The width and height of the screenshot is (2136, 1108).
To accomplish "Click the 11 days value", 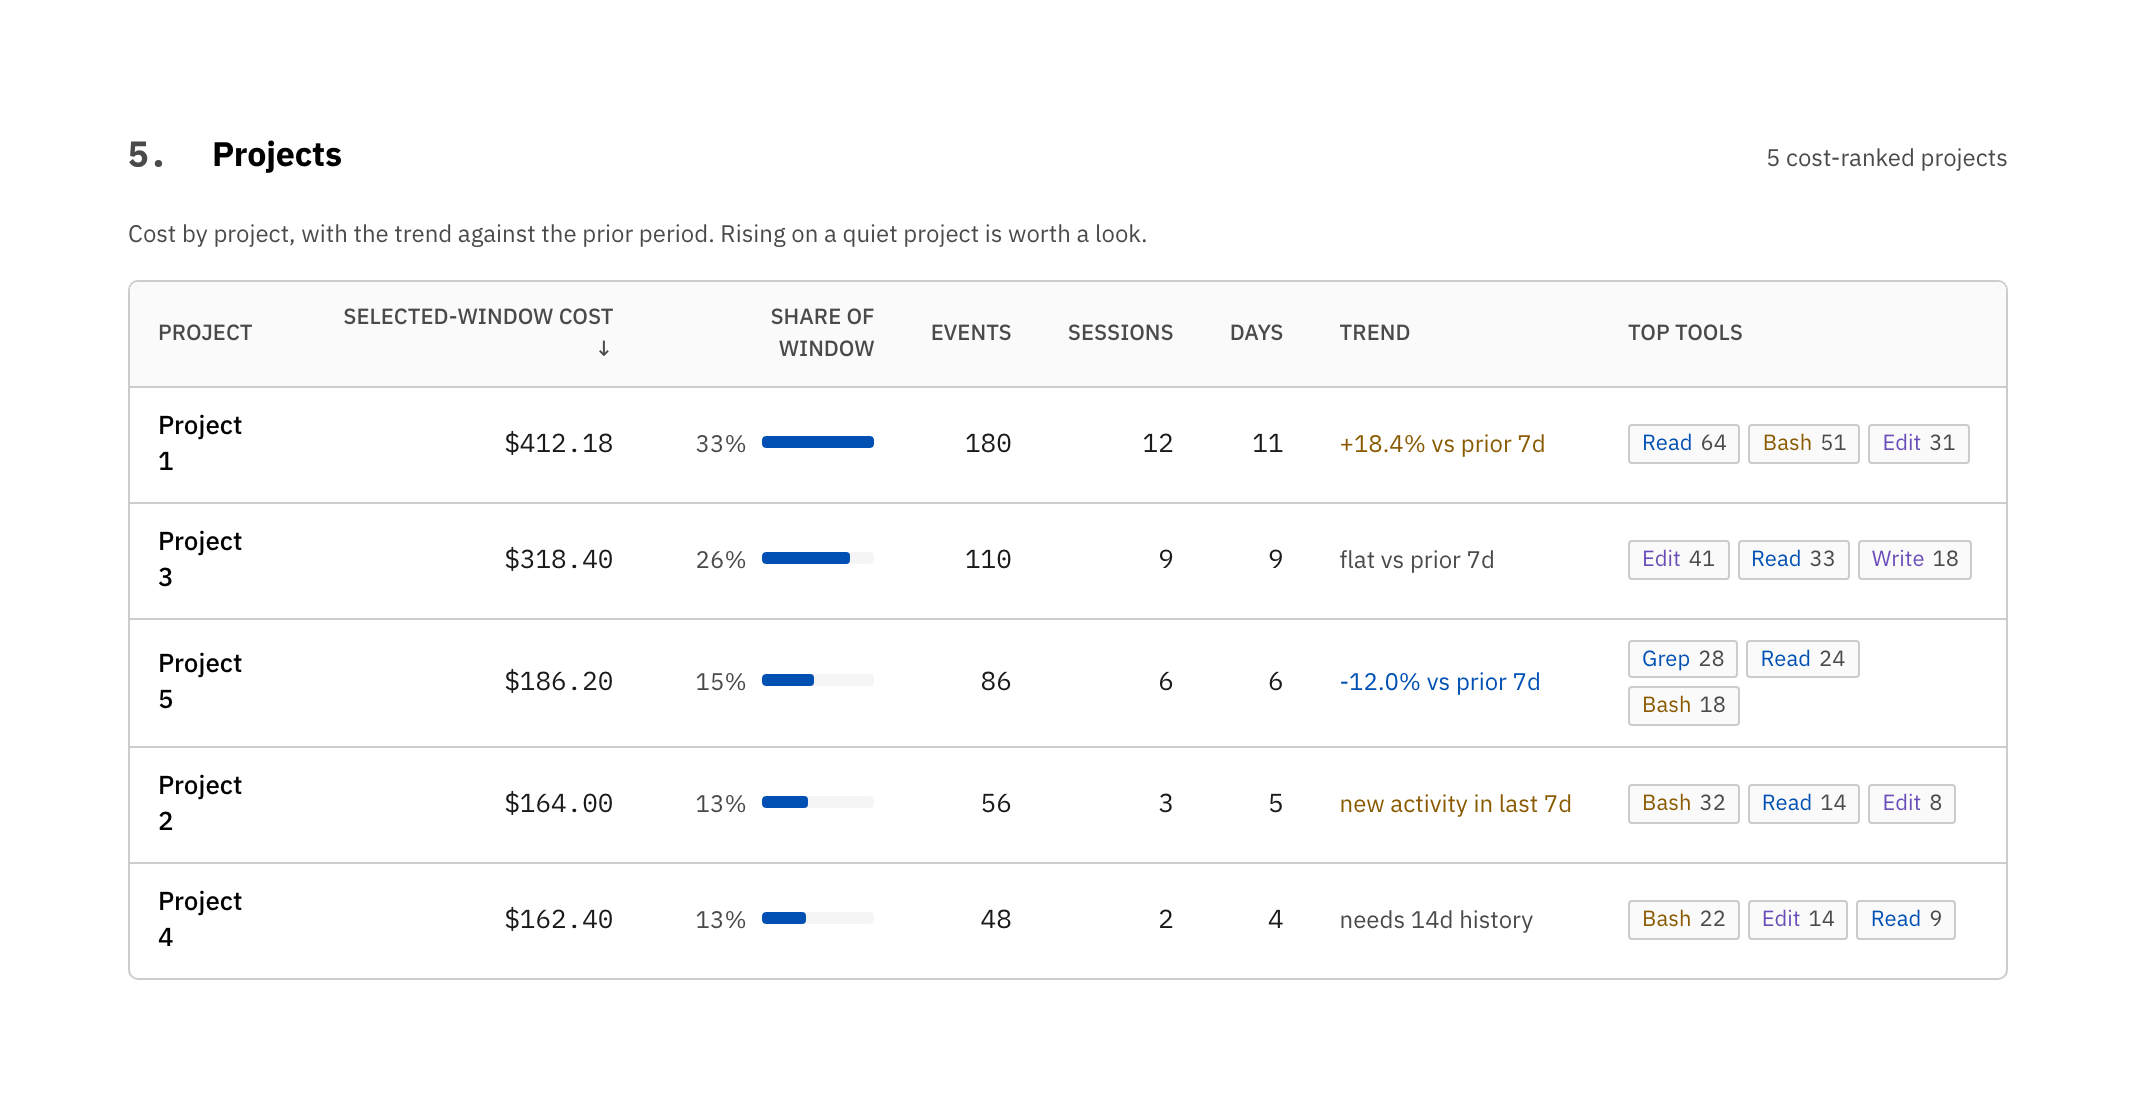I will pyautogui.click(x=1268, y=444).
